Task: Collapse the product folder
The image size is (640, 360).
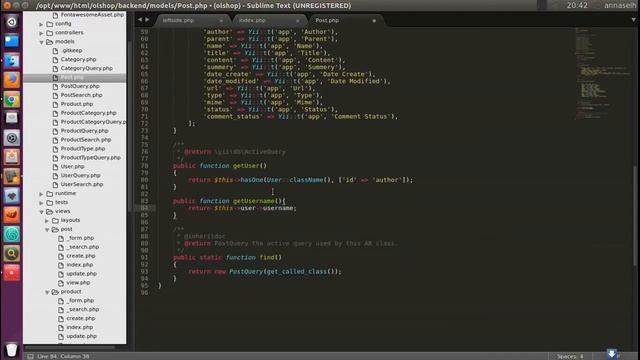Action: point(47,292)
